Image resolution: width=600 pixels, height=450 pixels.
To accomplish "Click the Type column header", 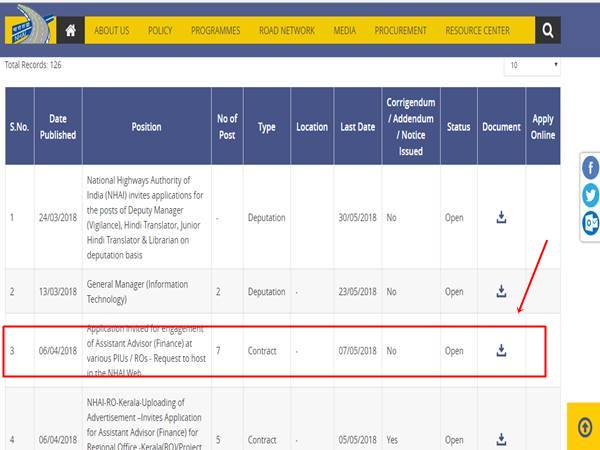I will point(267,127).
